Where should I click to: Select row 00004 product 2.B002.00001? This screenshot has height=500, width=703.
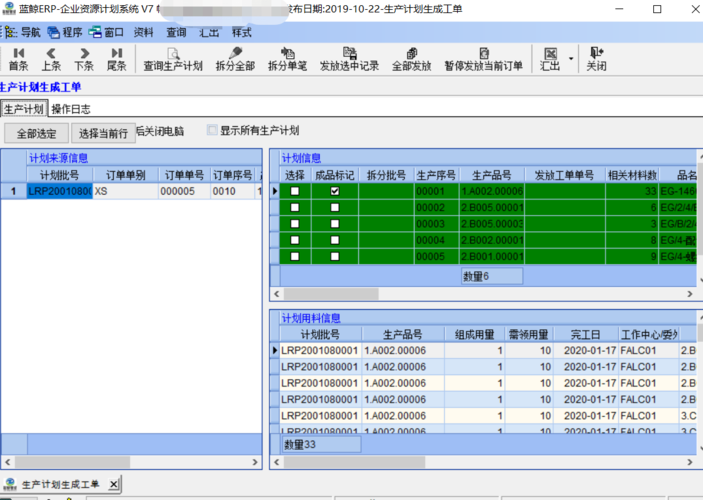pyautogui.click(x=492, y=240)
